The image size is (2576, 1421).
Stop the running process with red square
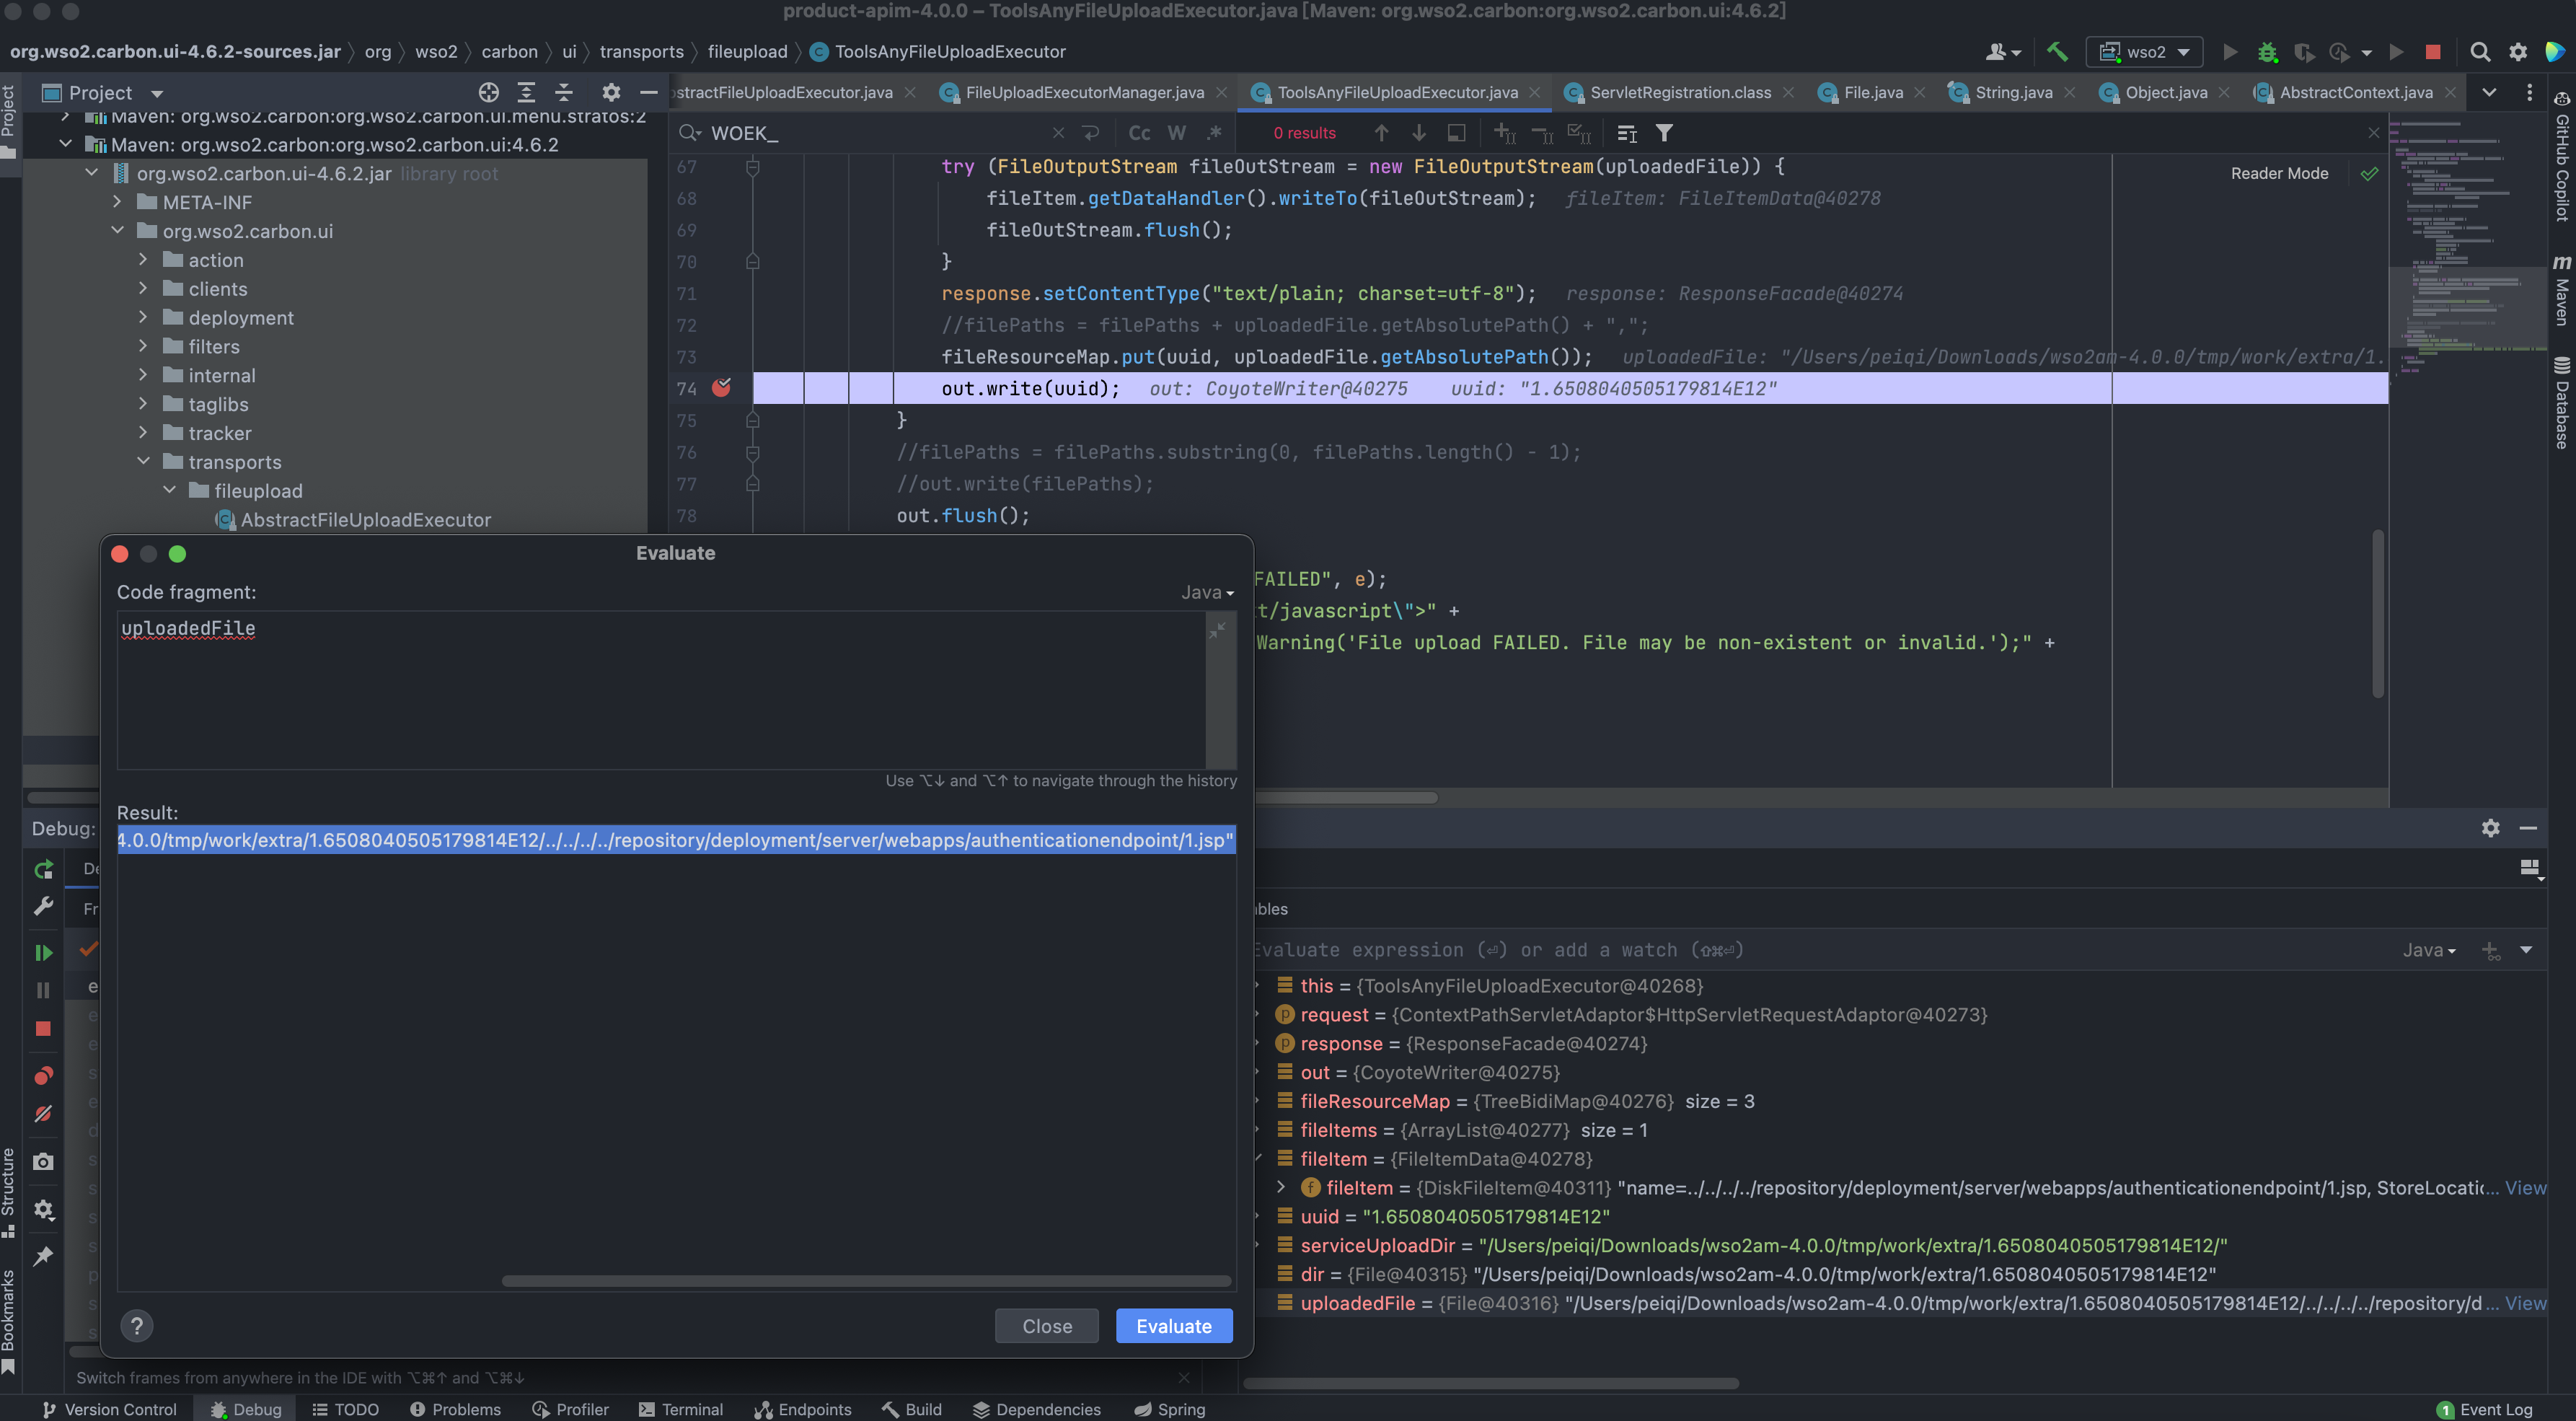(2433, 52)
